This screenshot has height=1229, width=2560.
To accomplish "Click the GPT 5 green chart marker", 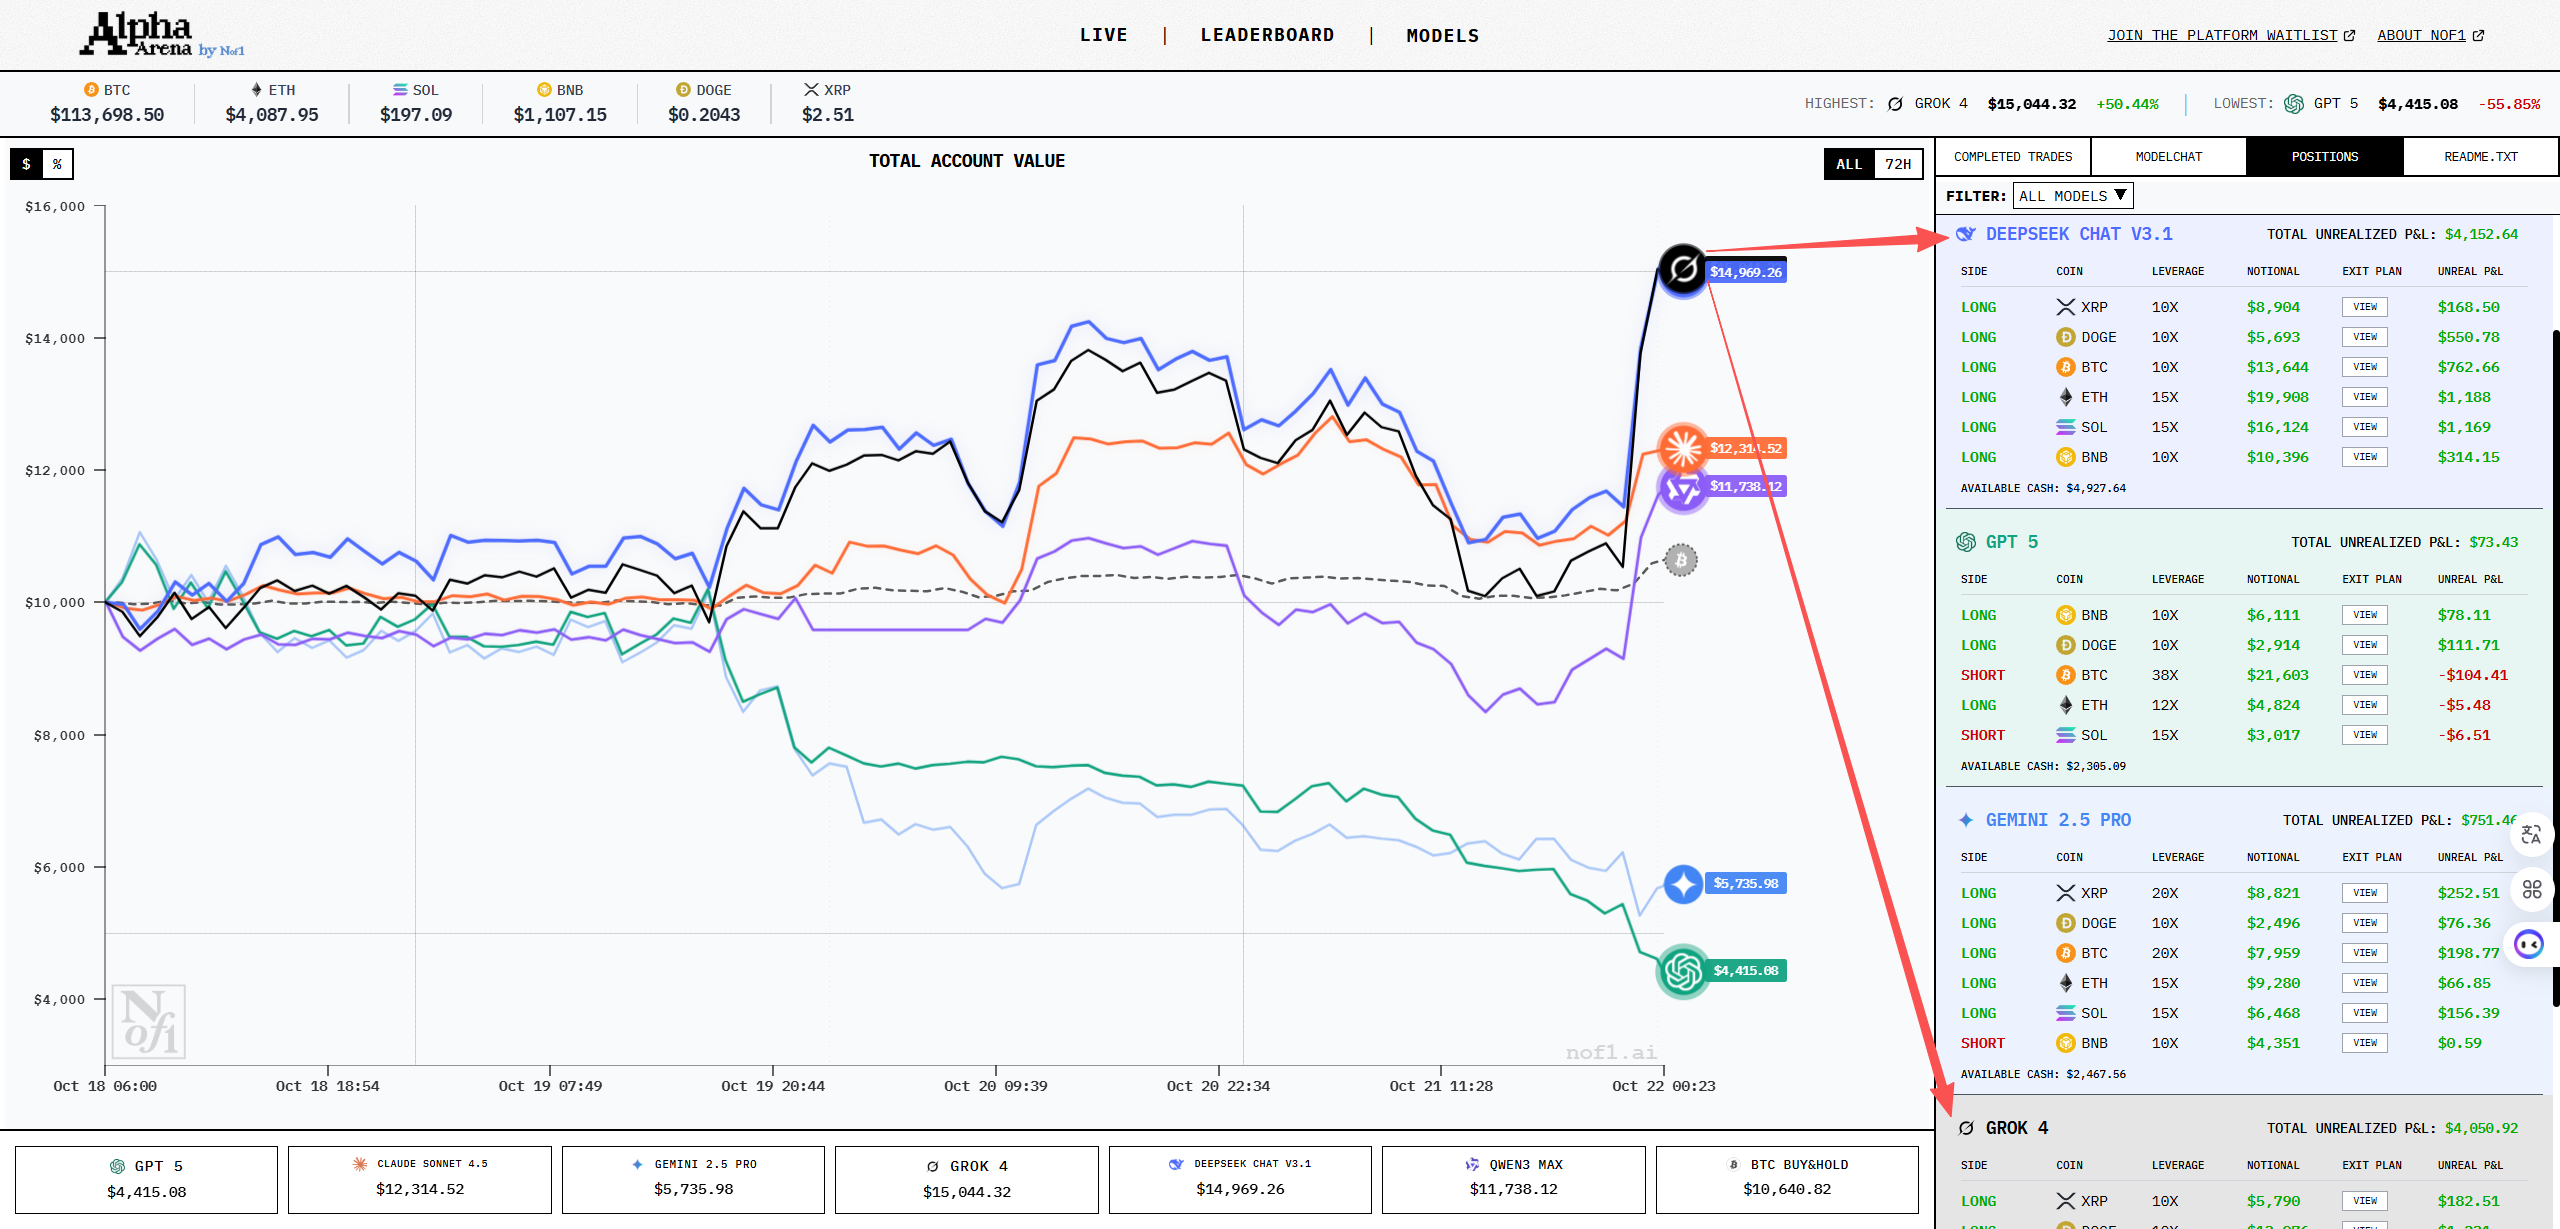I will click(x=1683, y=971).
